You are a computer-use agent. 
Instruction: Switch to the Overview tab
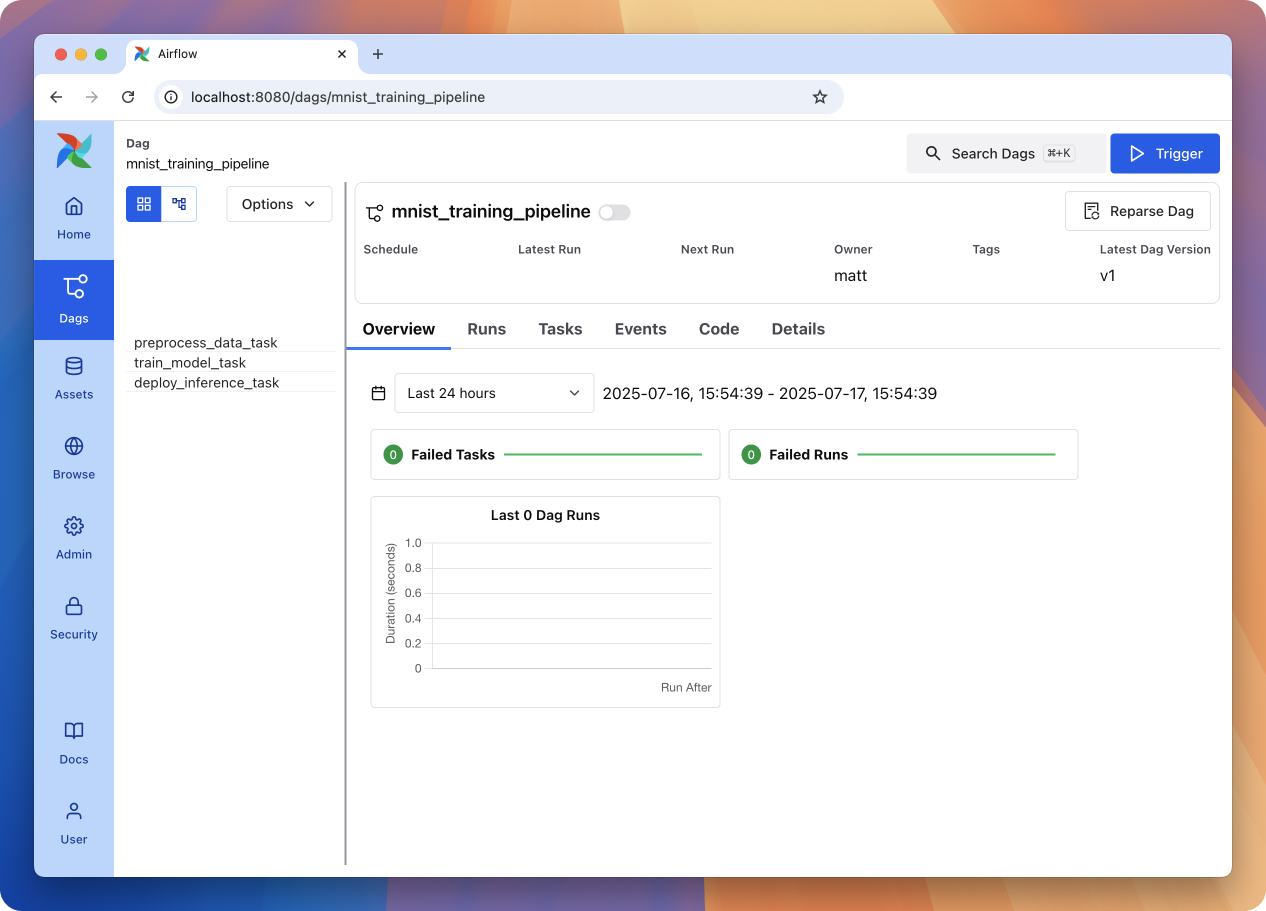[x=399, y=329]
